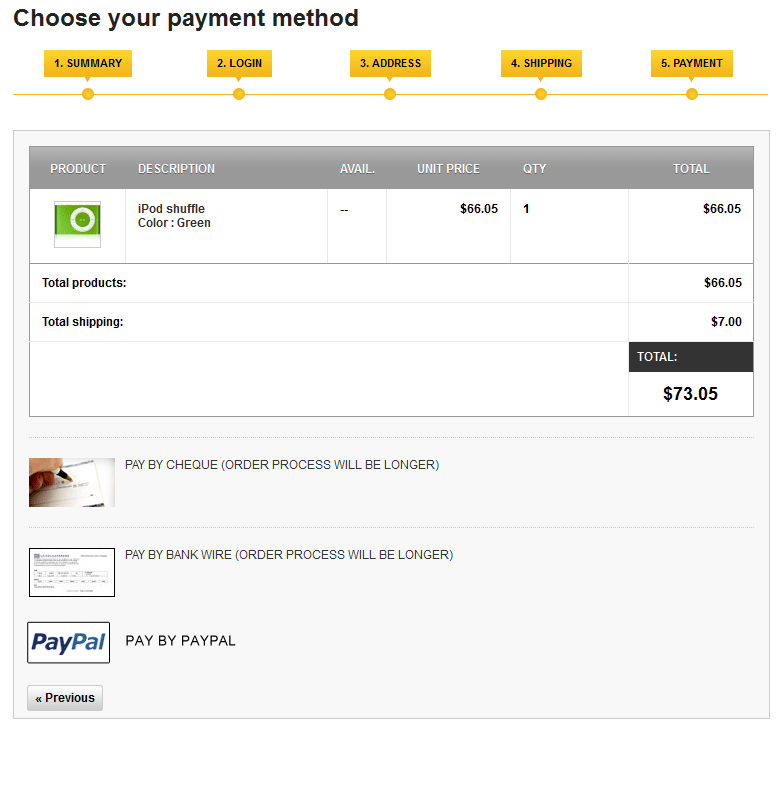Click the Address step progress dot
Viewport: 784px width, 789px height.
click(390, 94)
